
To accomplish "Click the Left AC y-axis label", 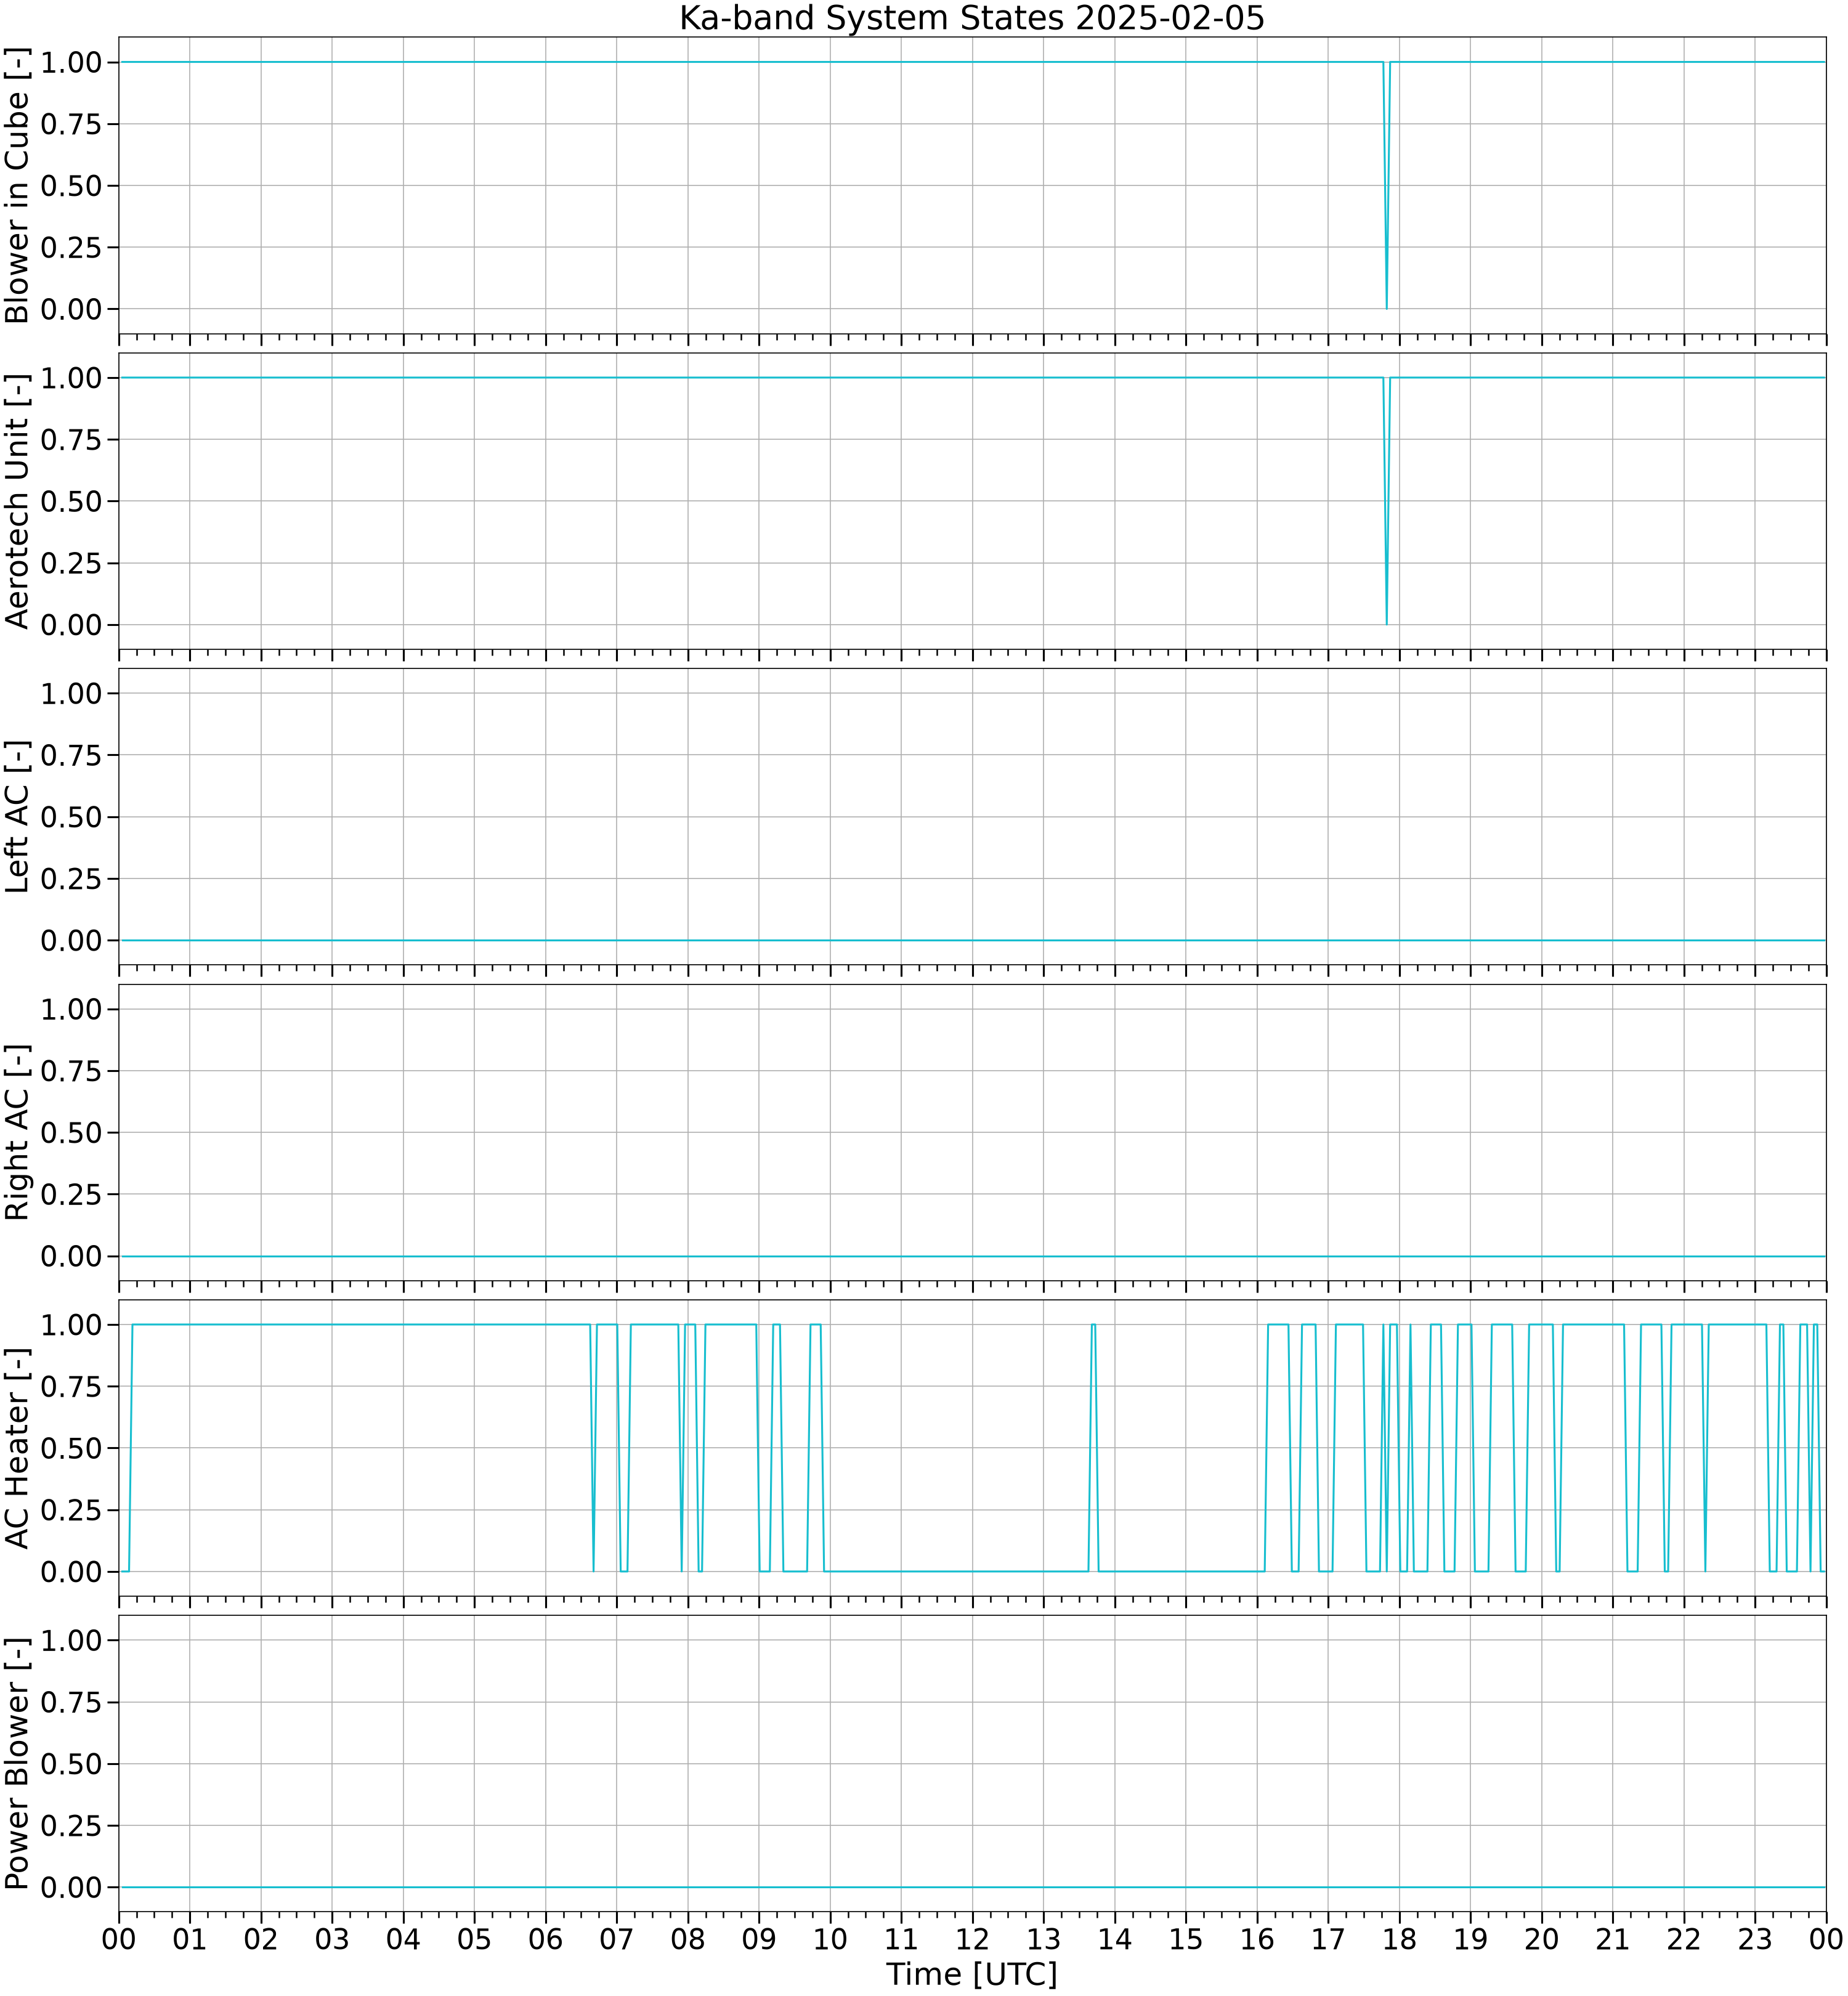I will point(17,816).
